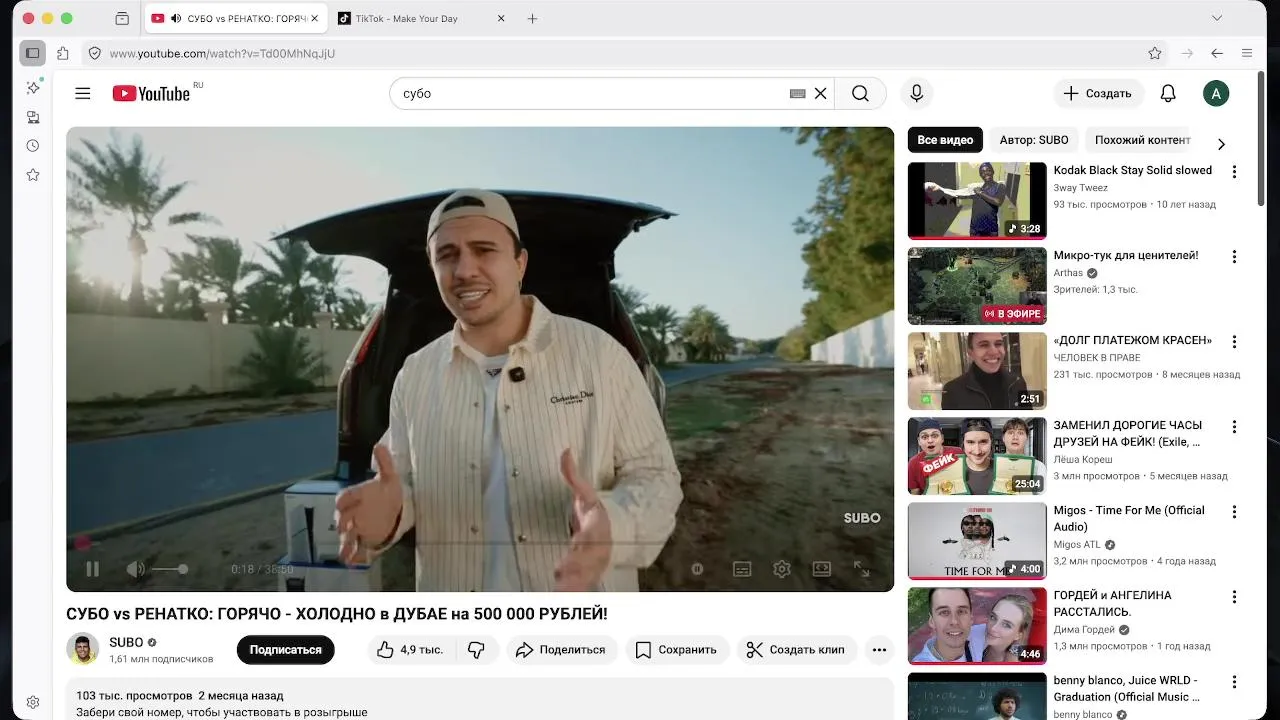Enter fullscreen mode

pyautogui.click(x=861, y=569)
